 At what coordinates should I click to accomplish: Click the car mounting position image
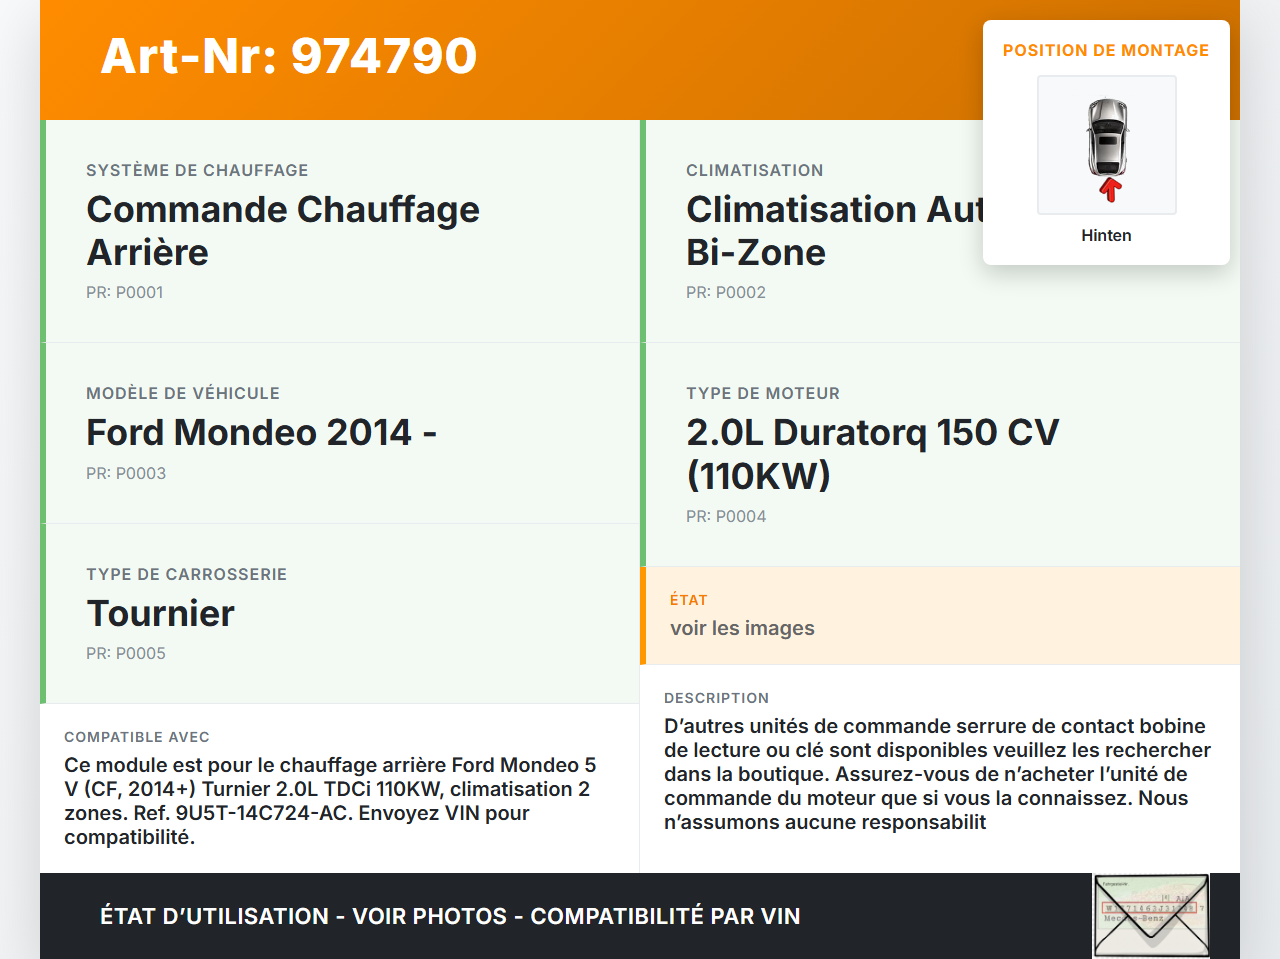click(1107, 145)
